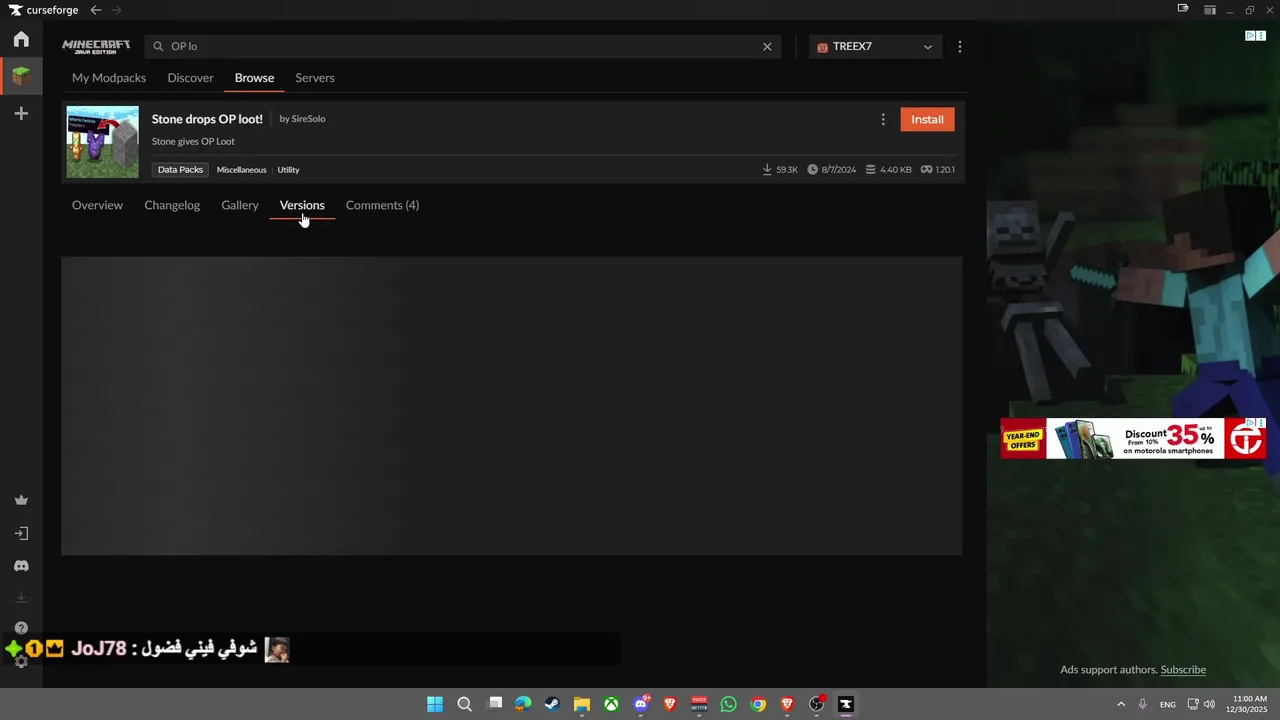Click the layout icon in the title bar
This screenshot has height=720, width=1280.
tap(1210, 10)
